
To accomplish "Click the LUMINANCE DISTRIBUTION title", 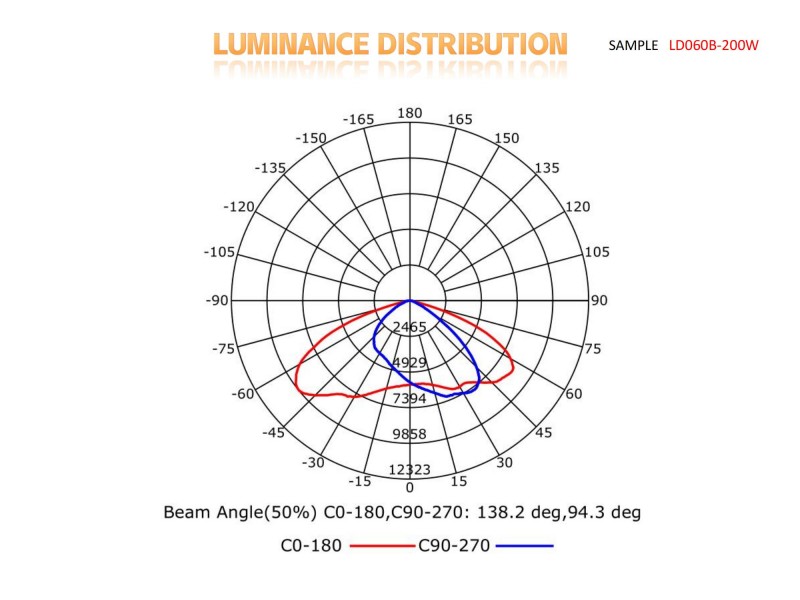I will [x=390, y=44].
